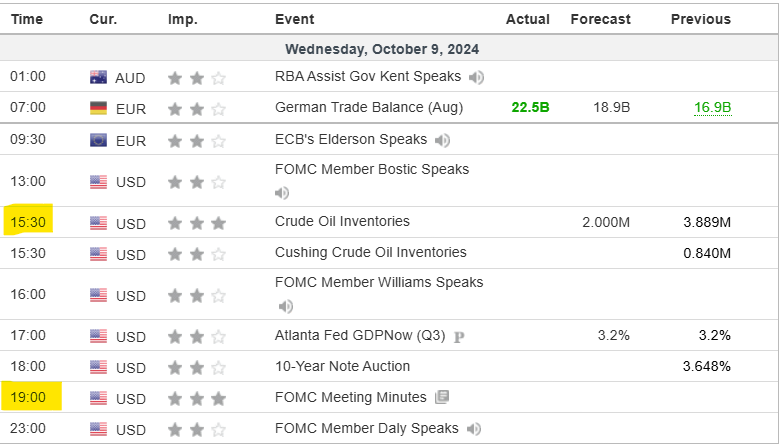Open the Crude Oil Inventories event
The height and width of the screenshot is (446, 780).
[x=342, y=221]
